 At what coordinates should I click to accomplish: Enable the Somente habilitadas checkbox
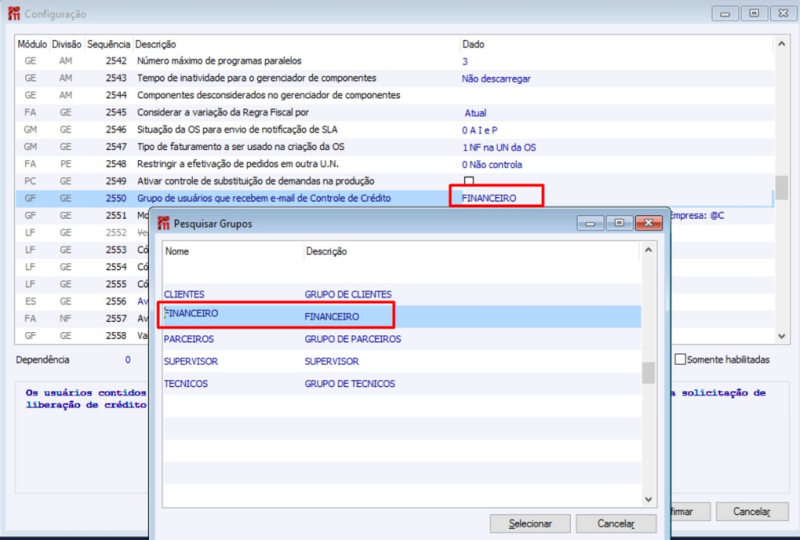click(680, 359)
